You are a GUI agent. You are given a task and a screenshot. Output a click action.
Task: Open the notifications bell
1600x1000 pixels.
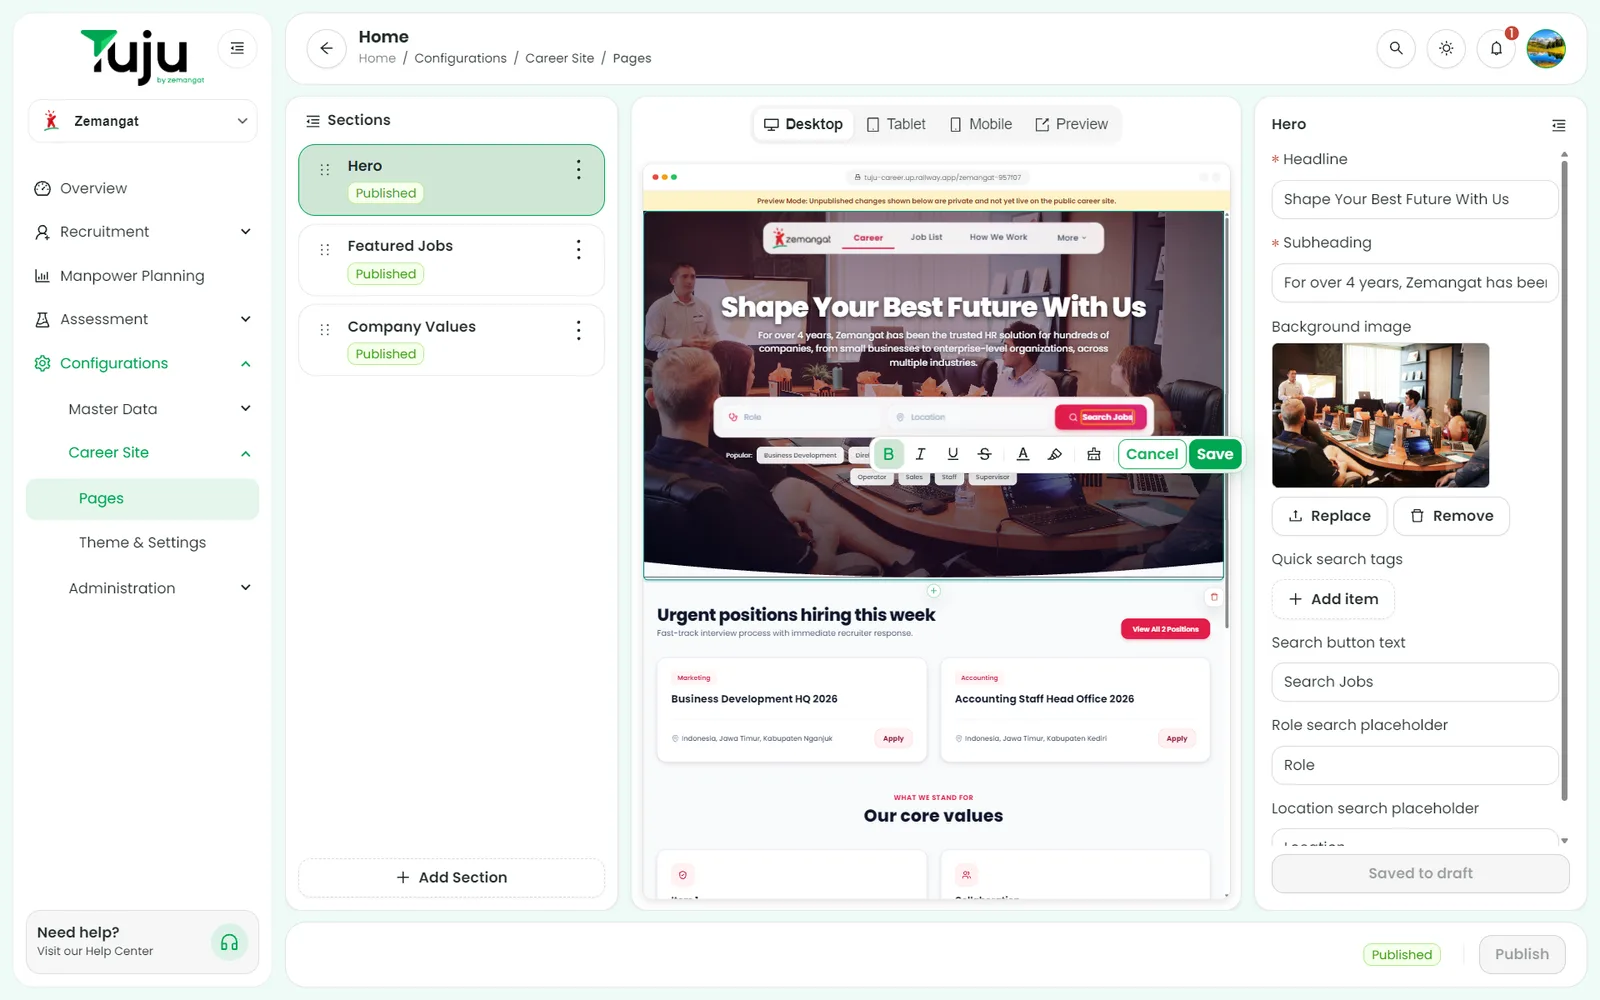[x=1496, y=48]
